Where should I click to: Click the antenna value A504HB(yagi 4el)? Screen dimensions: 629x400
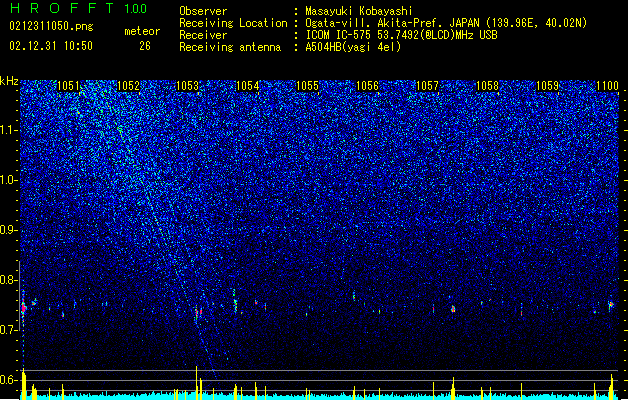point(353,47)
